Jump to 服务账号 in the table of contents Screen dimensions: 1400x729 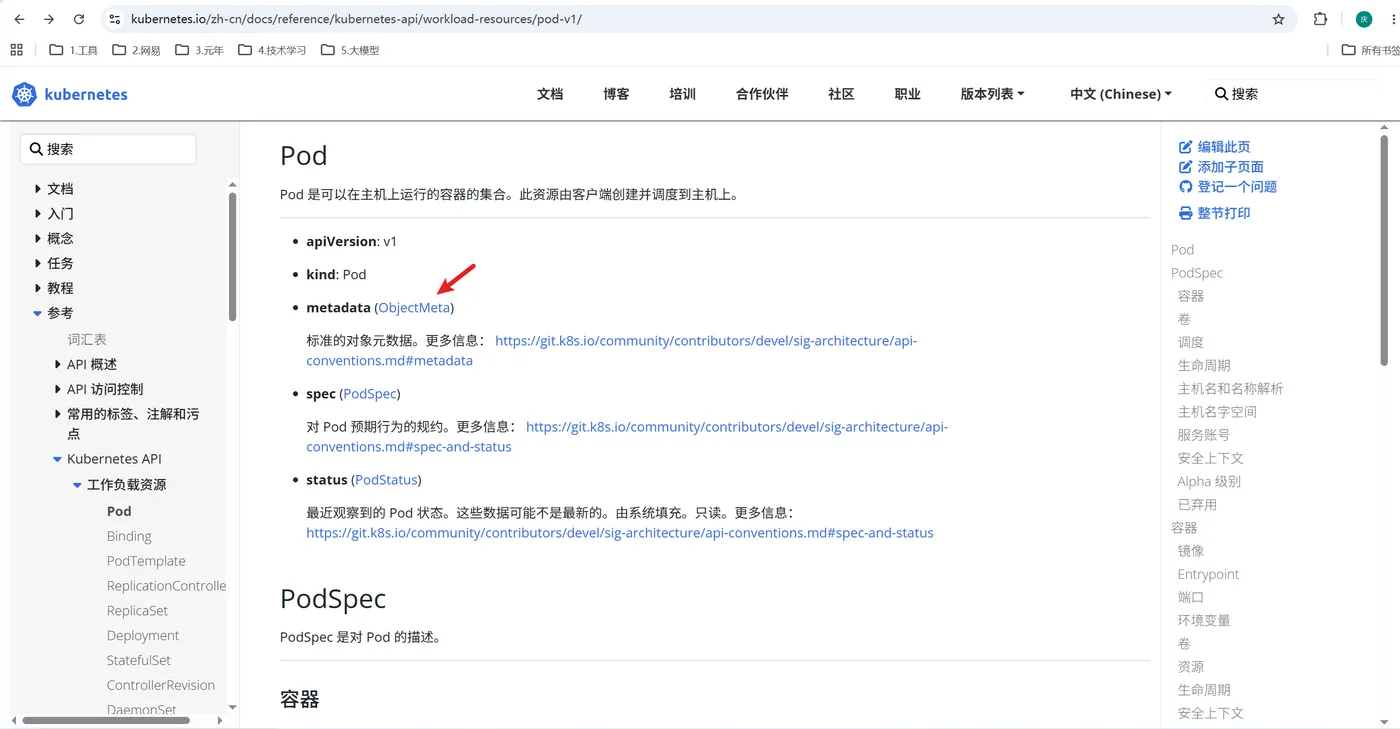click(1204, 435)
